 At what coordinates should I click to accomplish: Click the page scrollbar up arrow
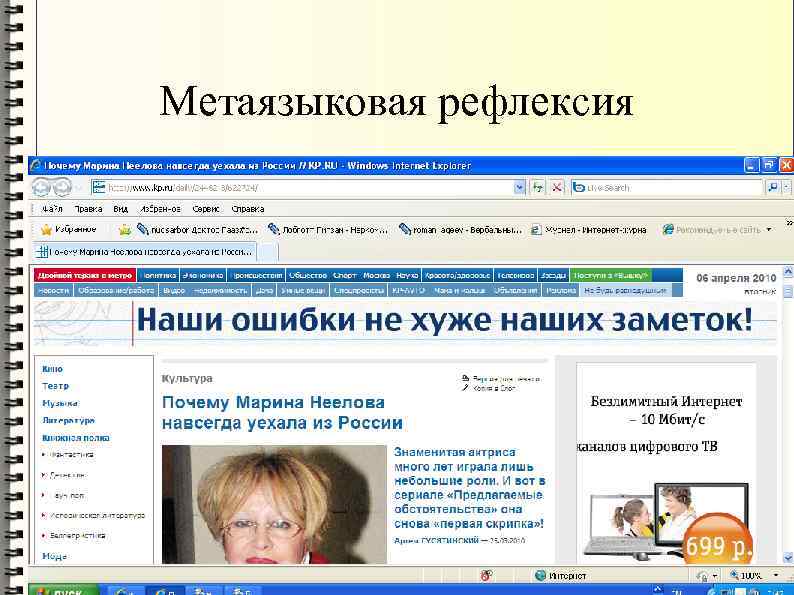pyautogui.click(x=788, y=272)
